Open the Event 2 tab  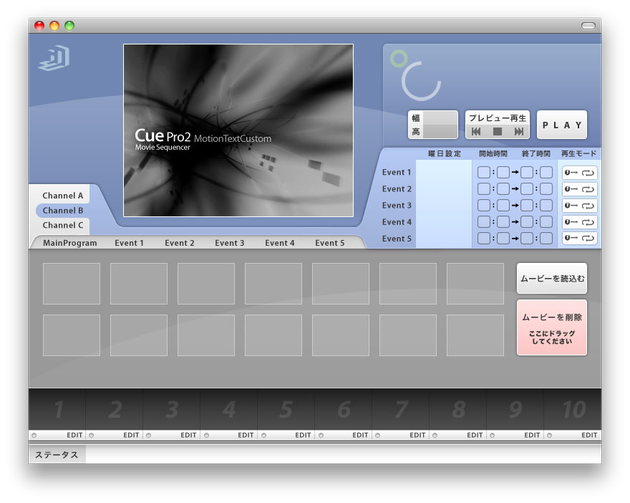[x=179, y=243]
